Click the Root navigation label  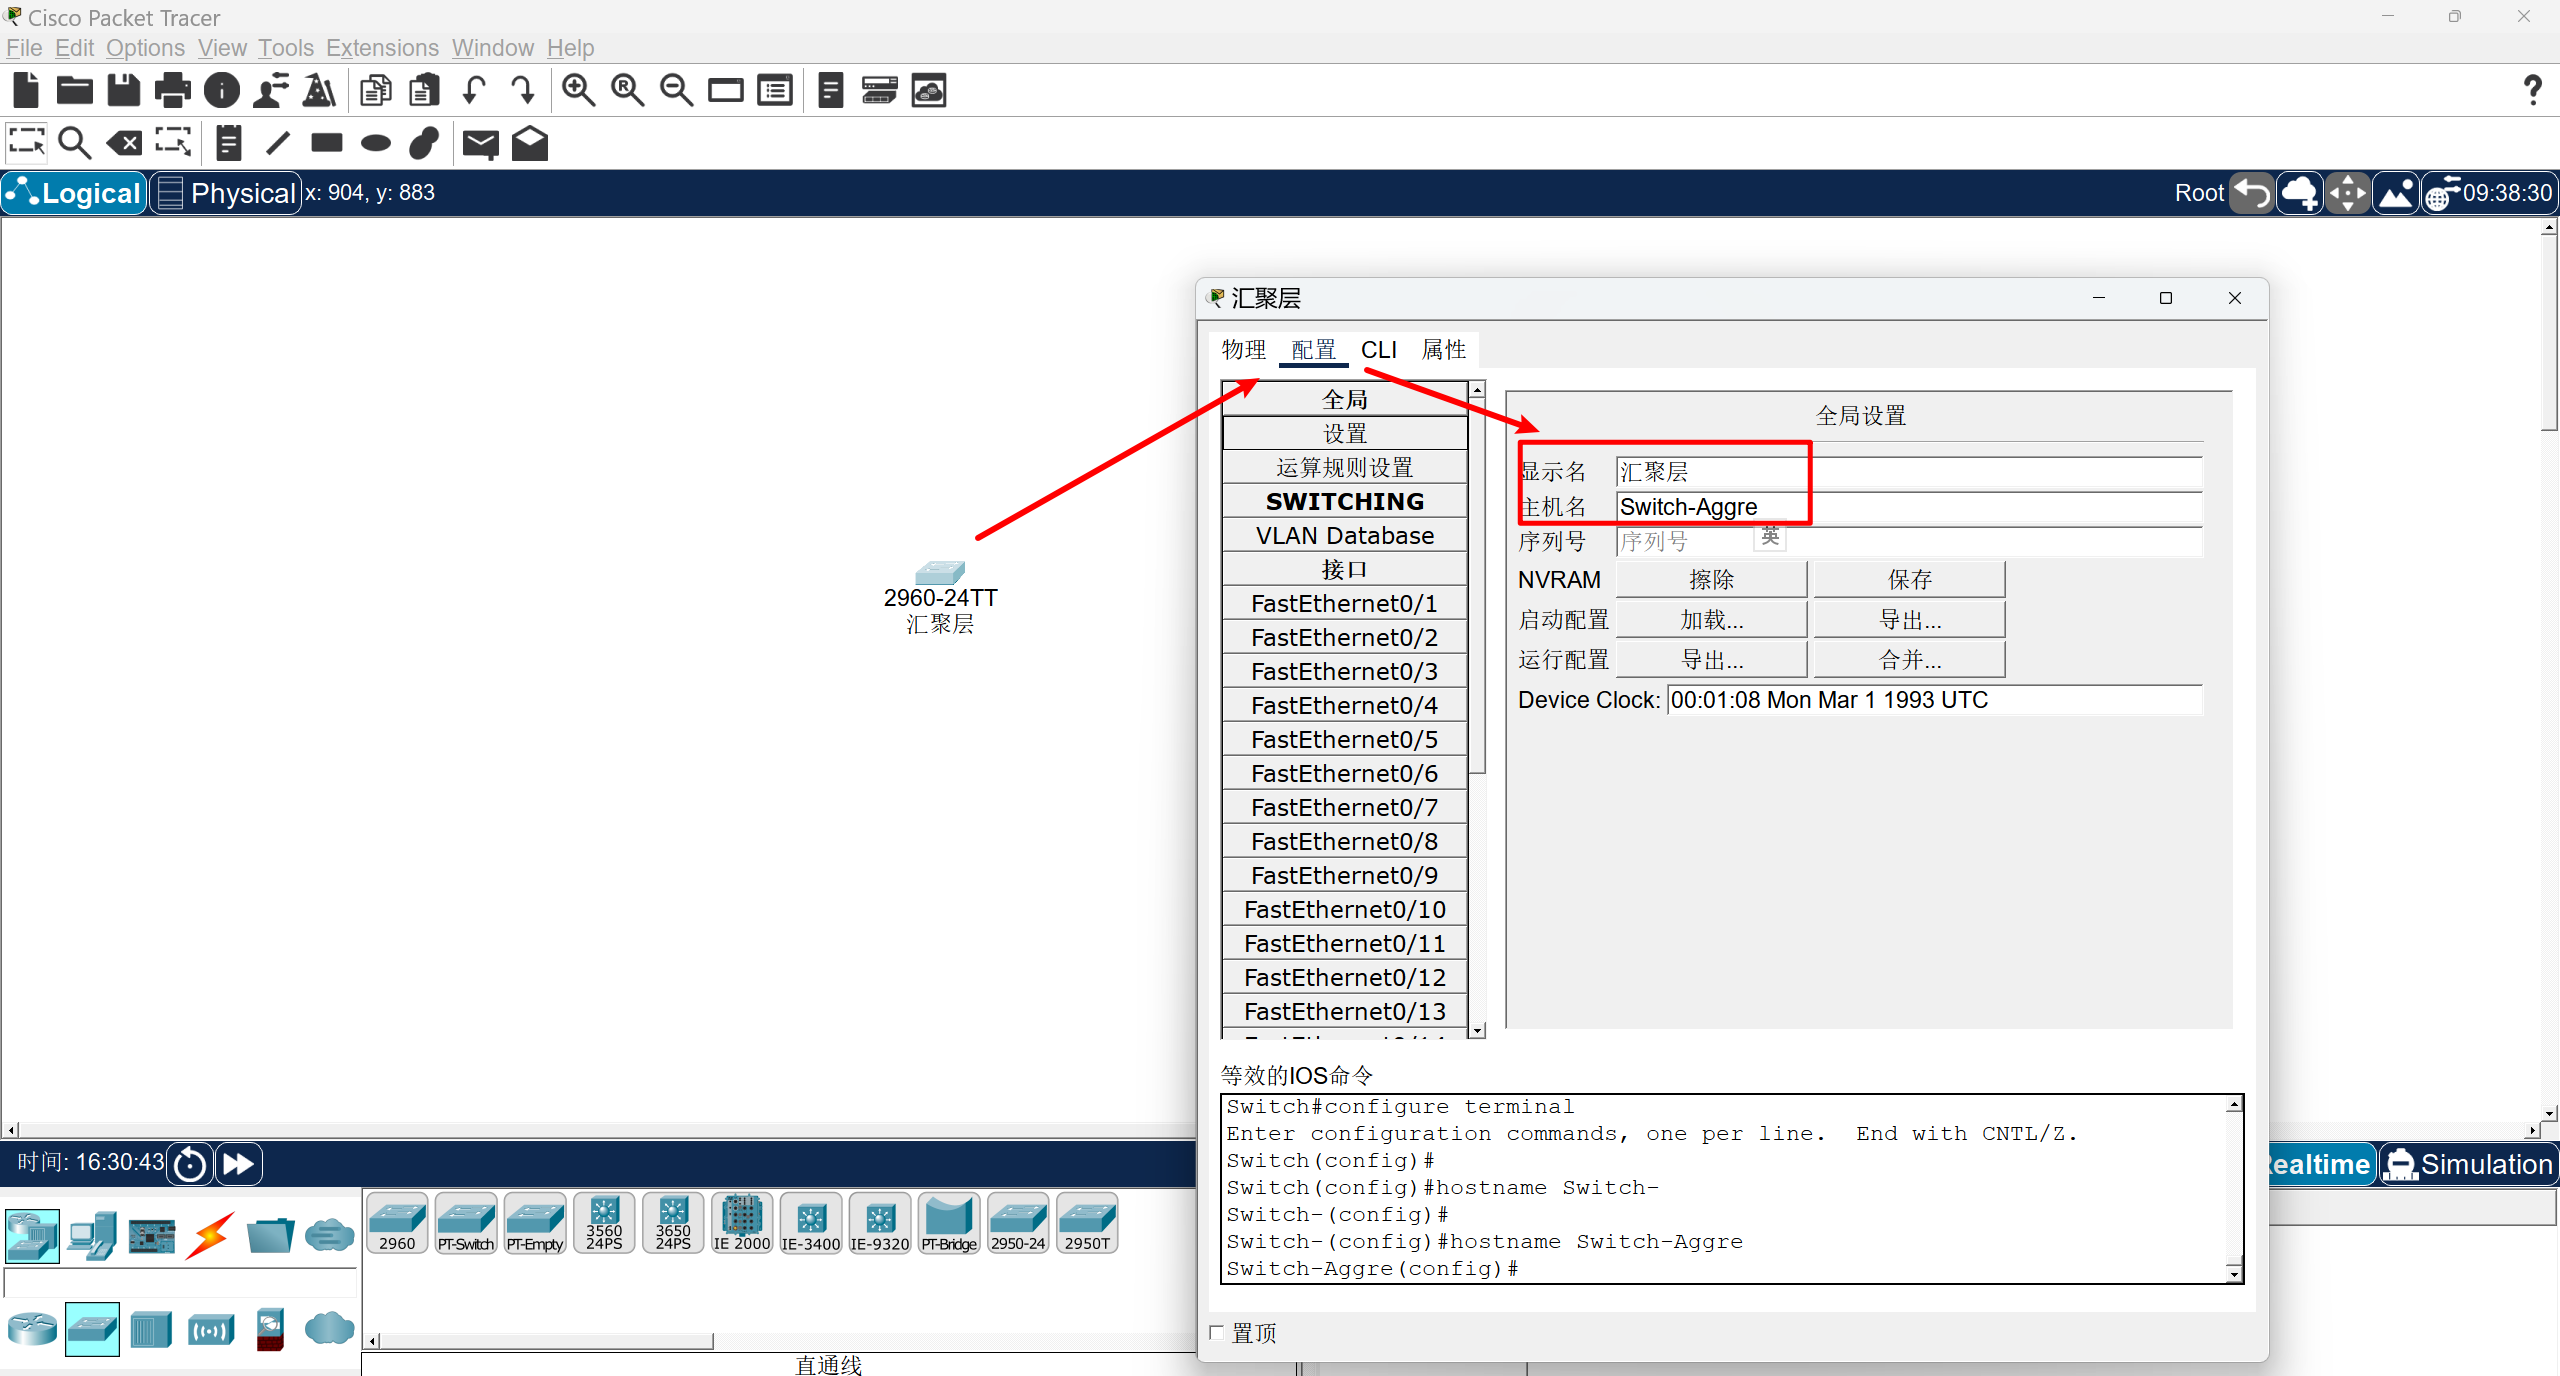click(x=2199, y=193)
